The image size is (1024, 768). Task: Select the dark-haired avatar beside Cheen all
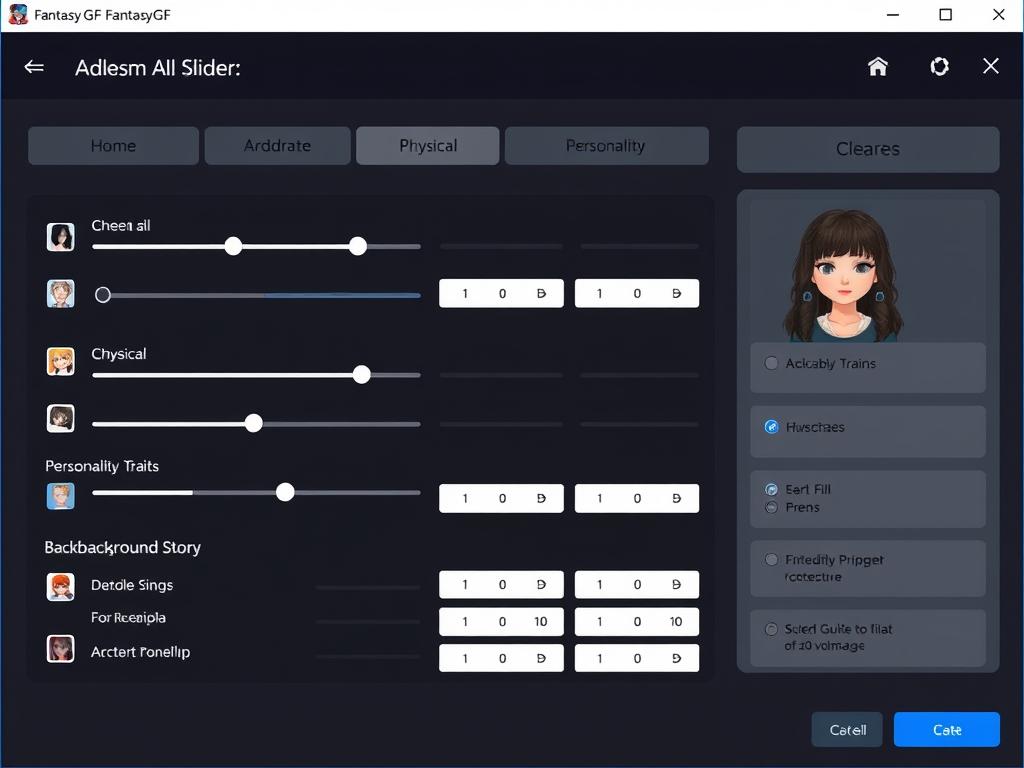(x=61, y=237)
